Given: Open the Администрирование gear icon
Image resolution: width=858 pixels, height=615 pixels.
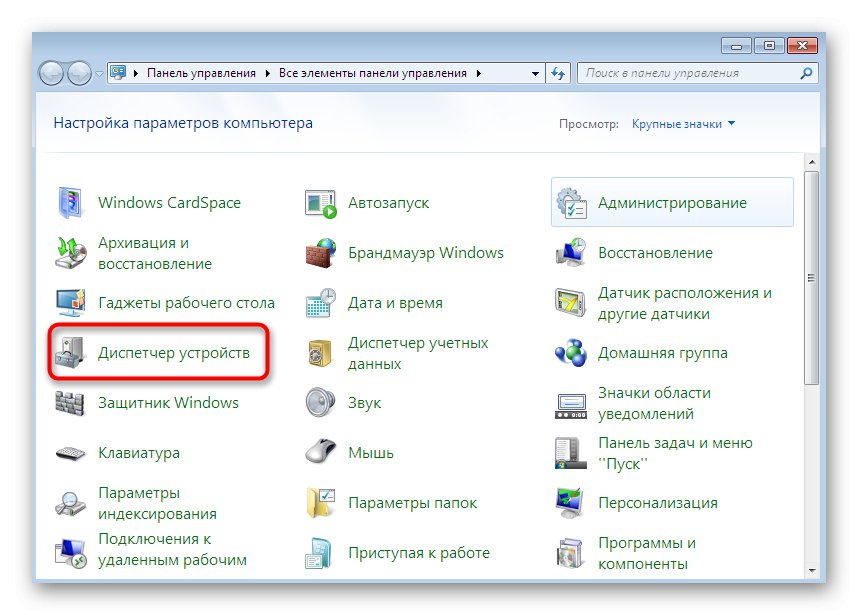Looking at the screenshot, I should [571, 203].
